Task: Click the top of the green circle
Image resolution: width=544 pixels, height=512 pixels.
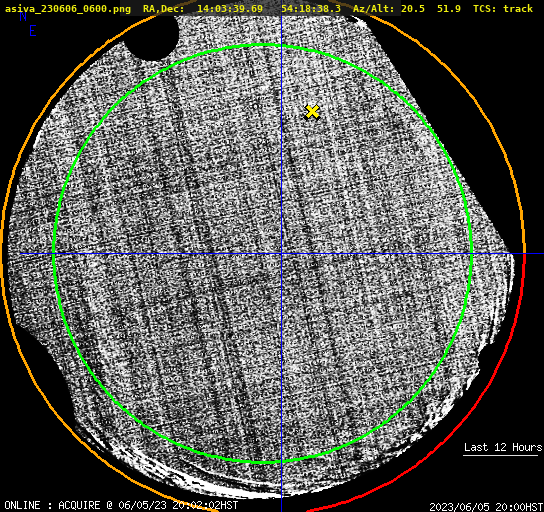Action: tap(264, 45)
